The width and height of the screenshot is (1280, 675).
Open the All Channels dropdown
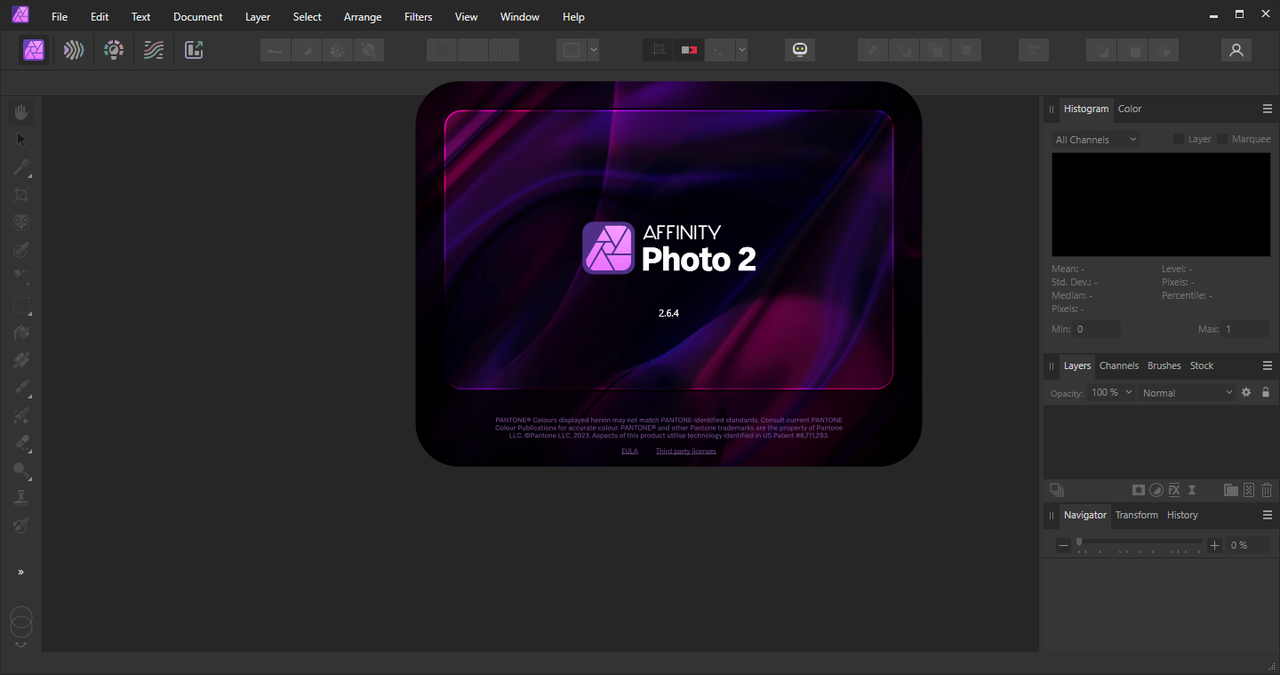[1096, 140]
